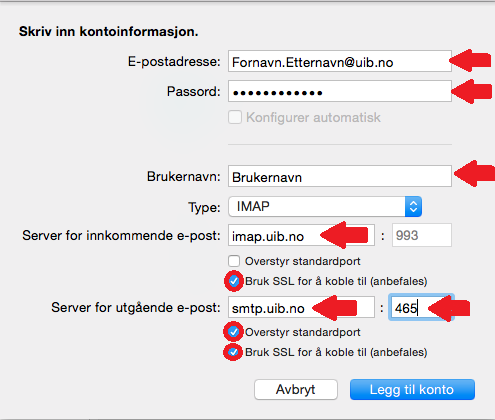
Task: Click the outgoing port field 465
Action: pyautogui.click(x=421, y=307)
